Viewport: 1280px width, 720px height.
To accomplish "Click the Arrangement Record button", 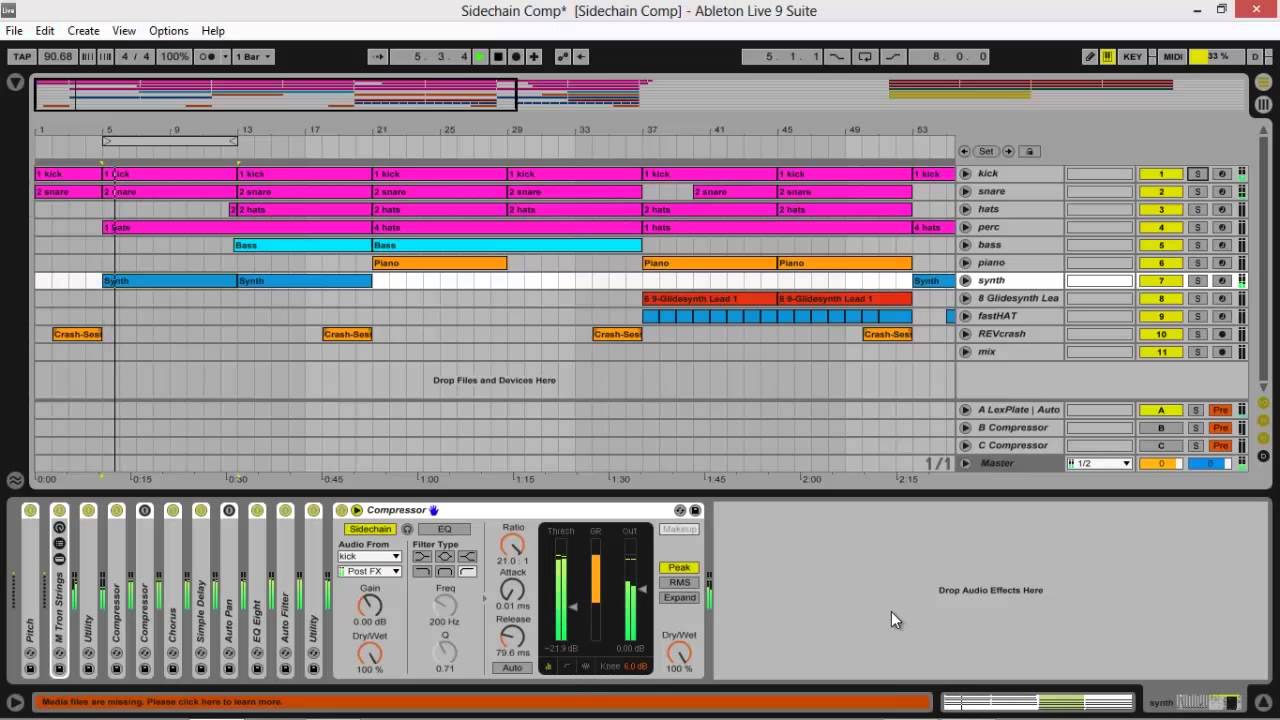I will click(x=516, y=57).
